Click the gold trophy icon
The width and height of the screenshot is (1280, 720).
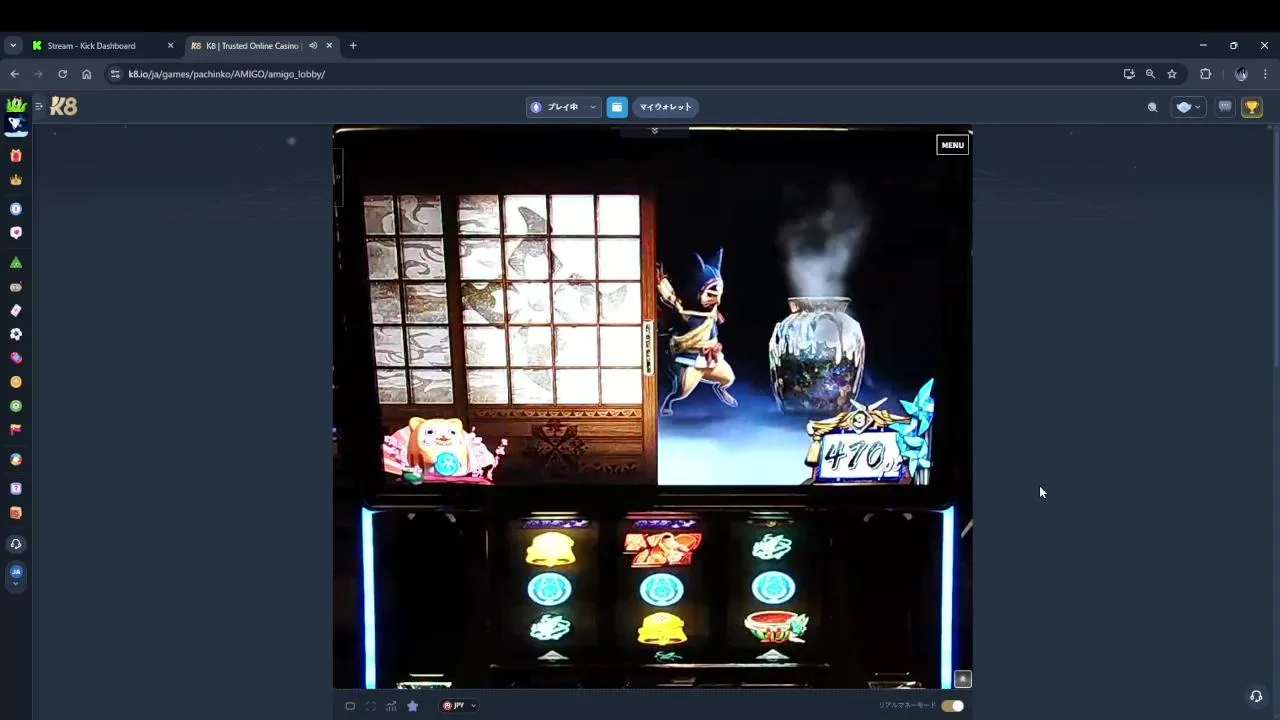1251,107
